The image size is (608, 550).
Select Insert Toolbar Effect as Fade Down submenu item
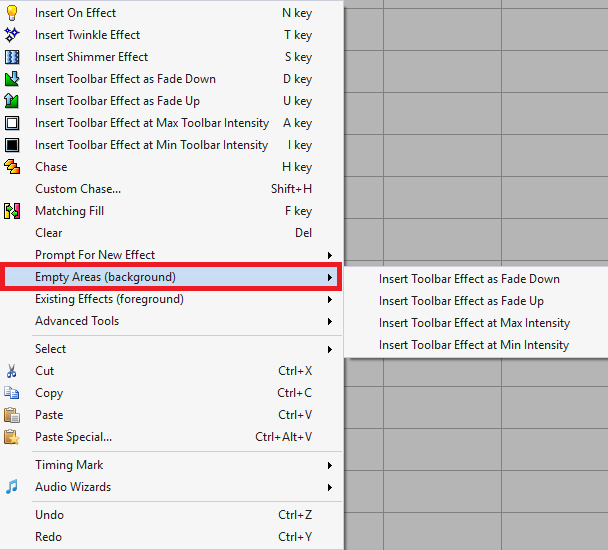point(469,279)
